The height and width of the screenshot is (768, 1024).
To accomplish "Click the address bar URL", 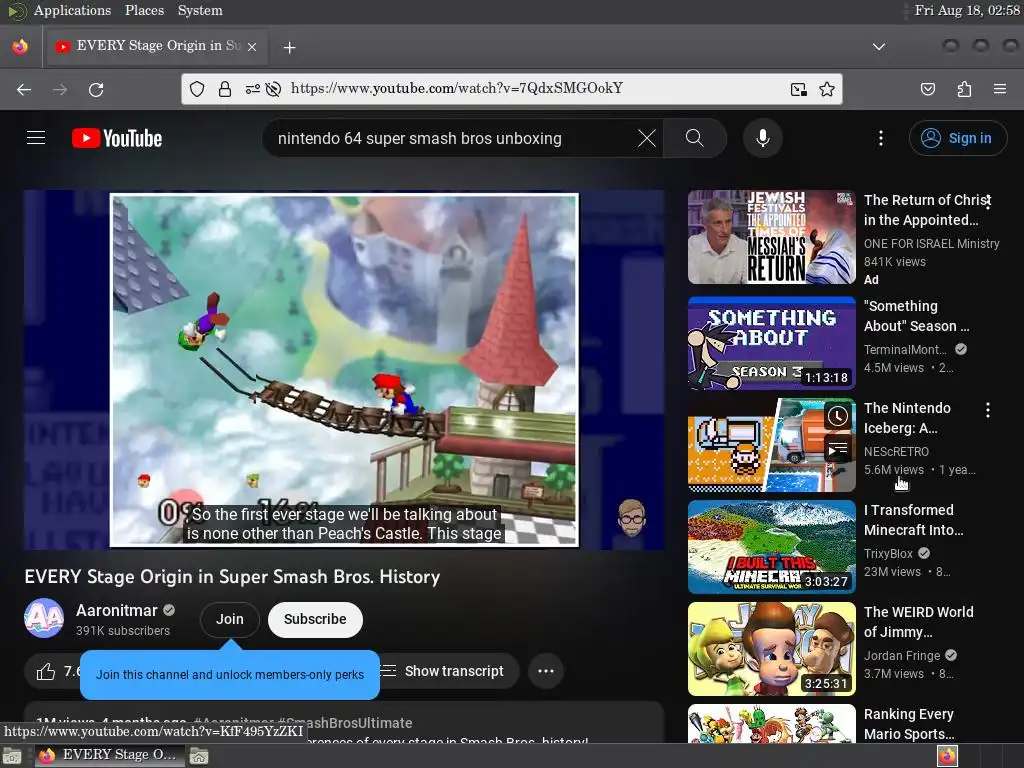I will pos(457,89).
